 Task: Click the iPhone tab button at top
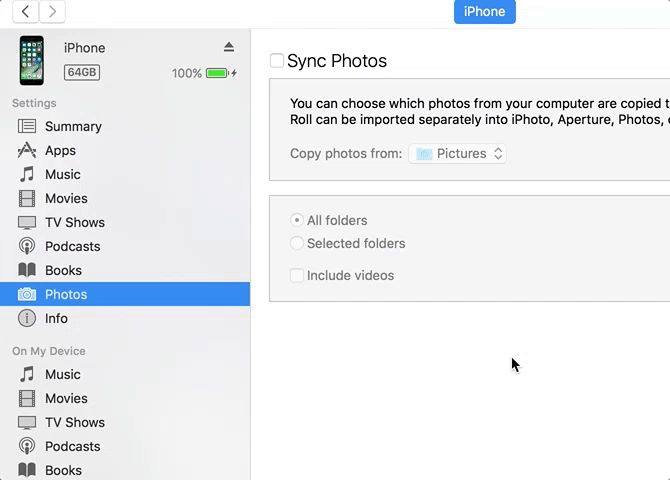[x=484, y=11]
